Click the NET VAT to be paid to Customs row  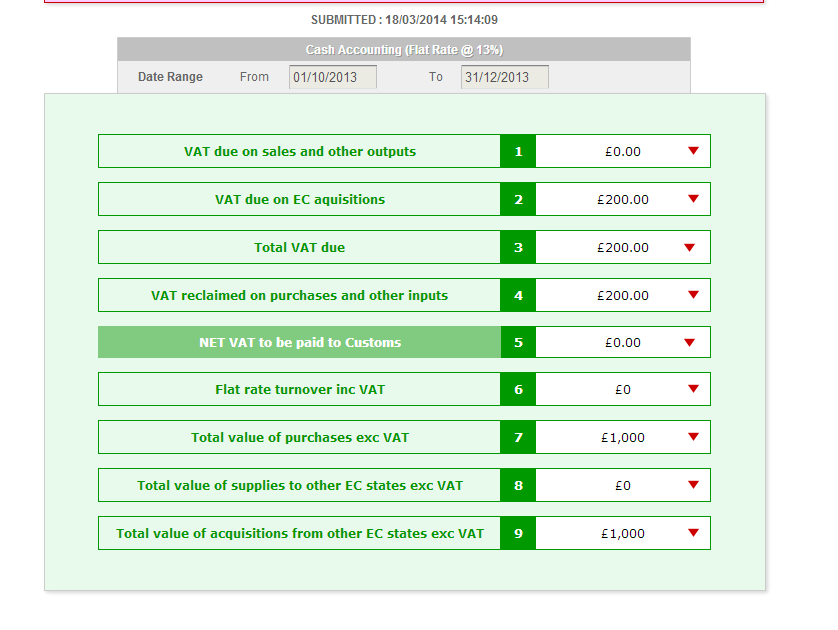point(404,342)
